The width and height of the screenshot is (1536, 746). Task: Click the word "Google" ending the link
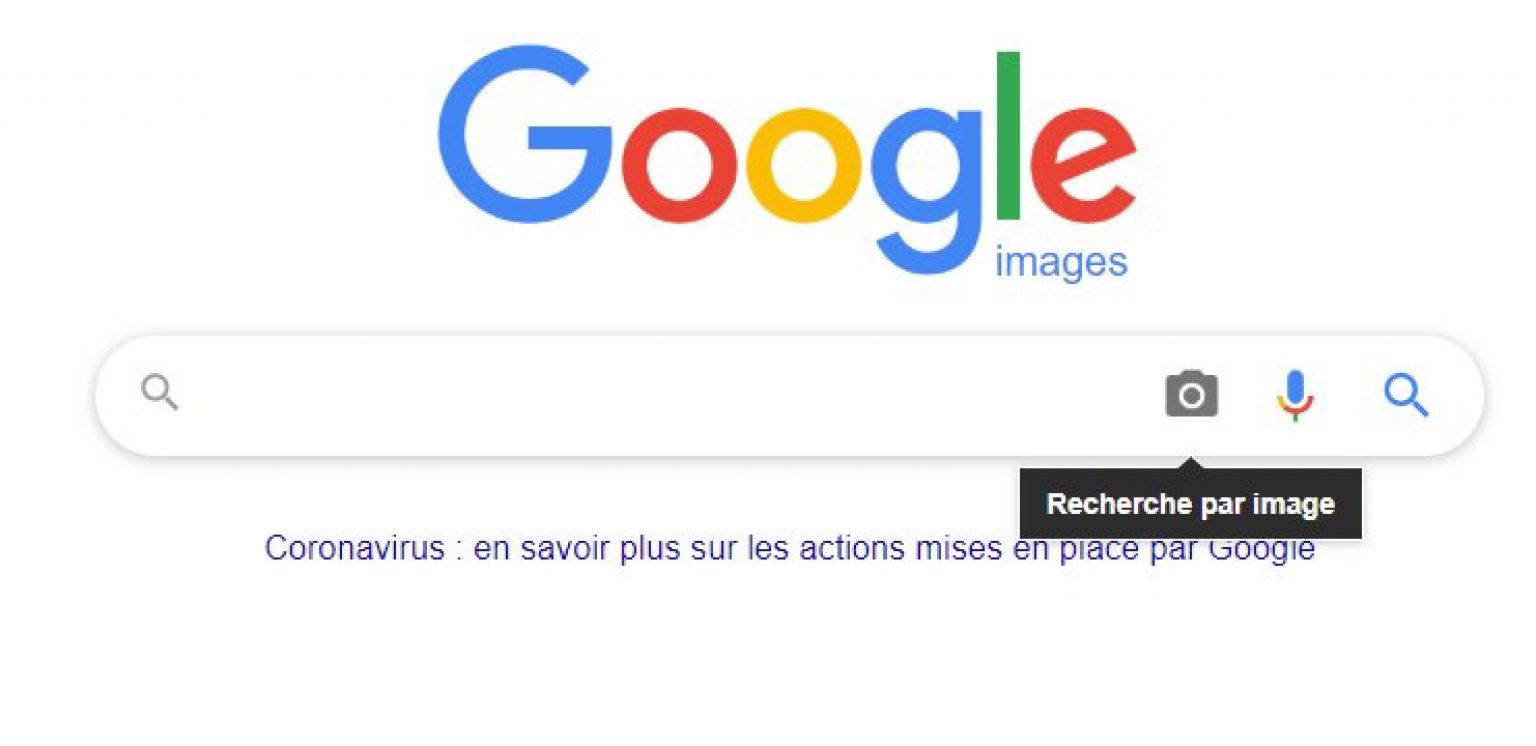1261,548
